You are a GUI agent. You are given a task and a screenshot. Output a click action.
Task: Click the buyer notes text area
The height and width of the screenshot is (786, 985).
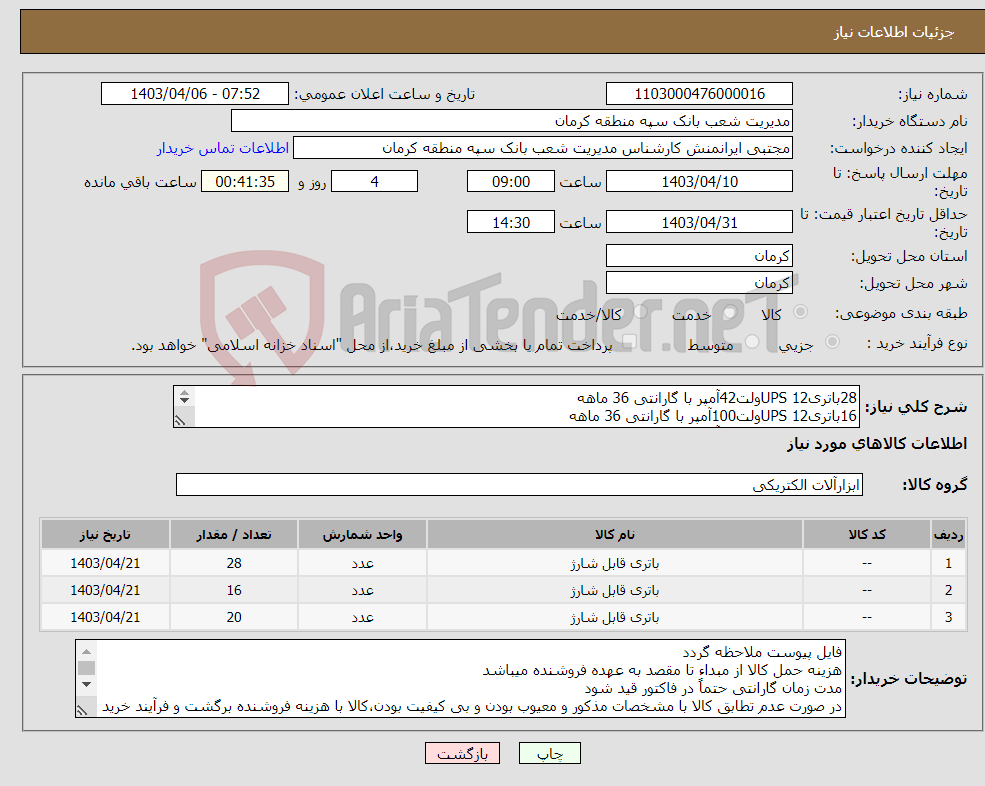point(460,679)
